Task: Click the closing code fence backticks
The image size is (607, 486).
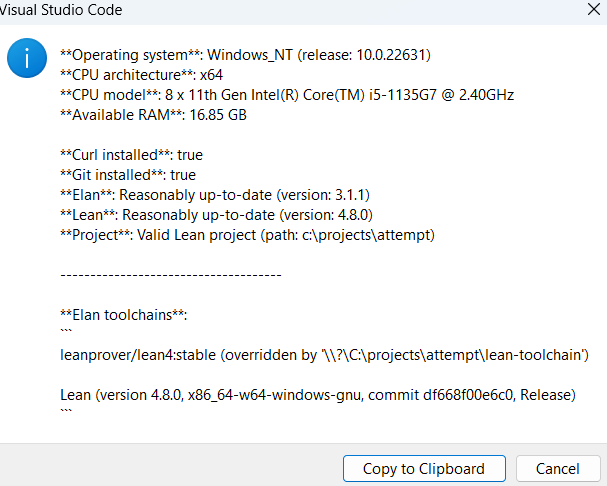Action: (66, 411)
